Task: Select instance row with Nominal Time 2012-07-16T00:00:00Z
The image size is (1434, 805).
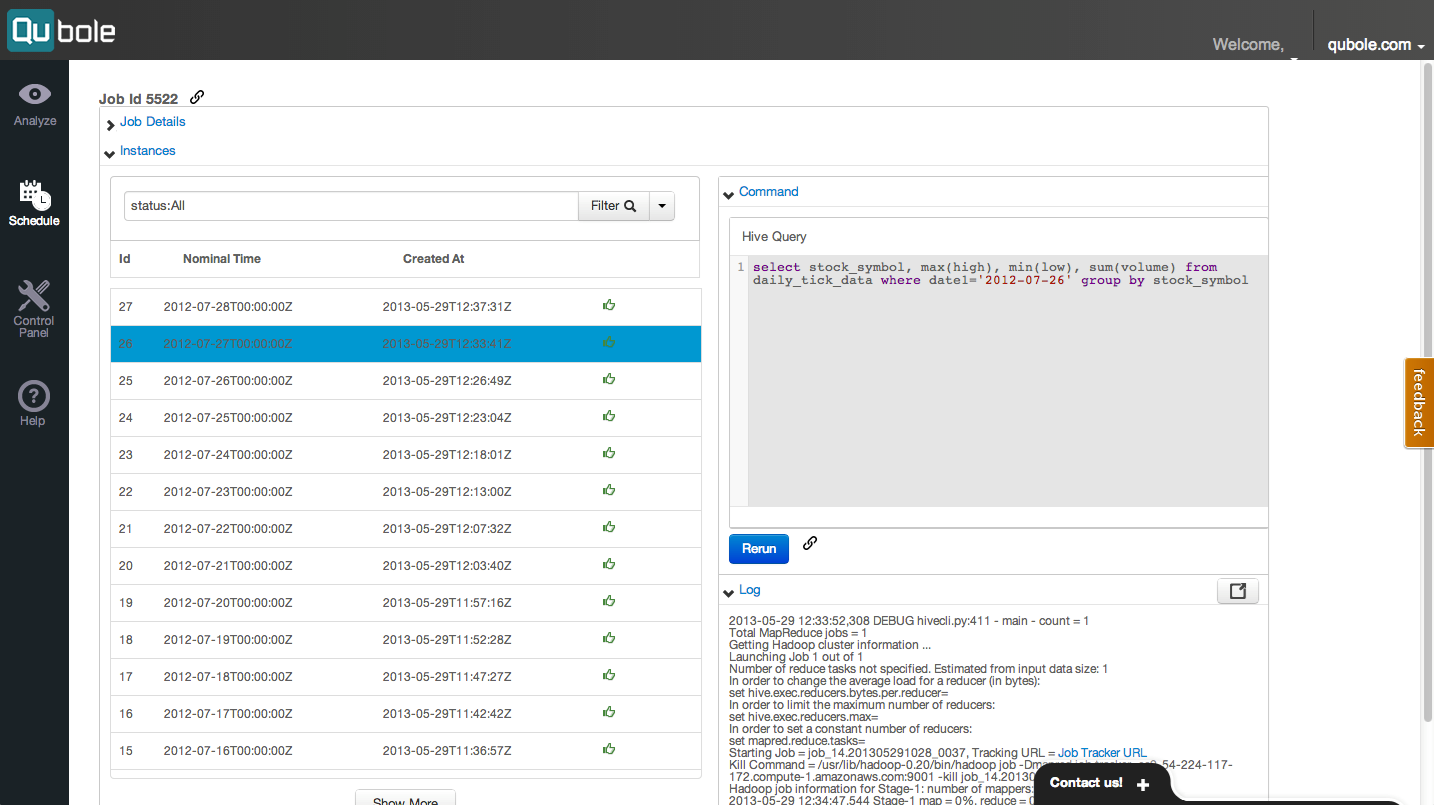Action: 405,750
